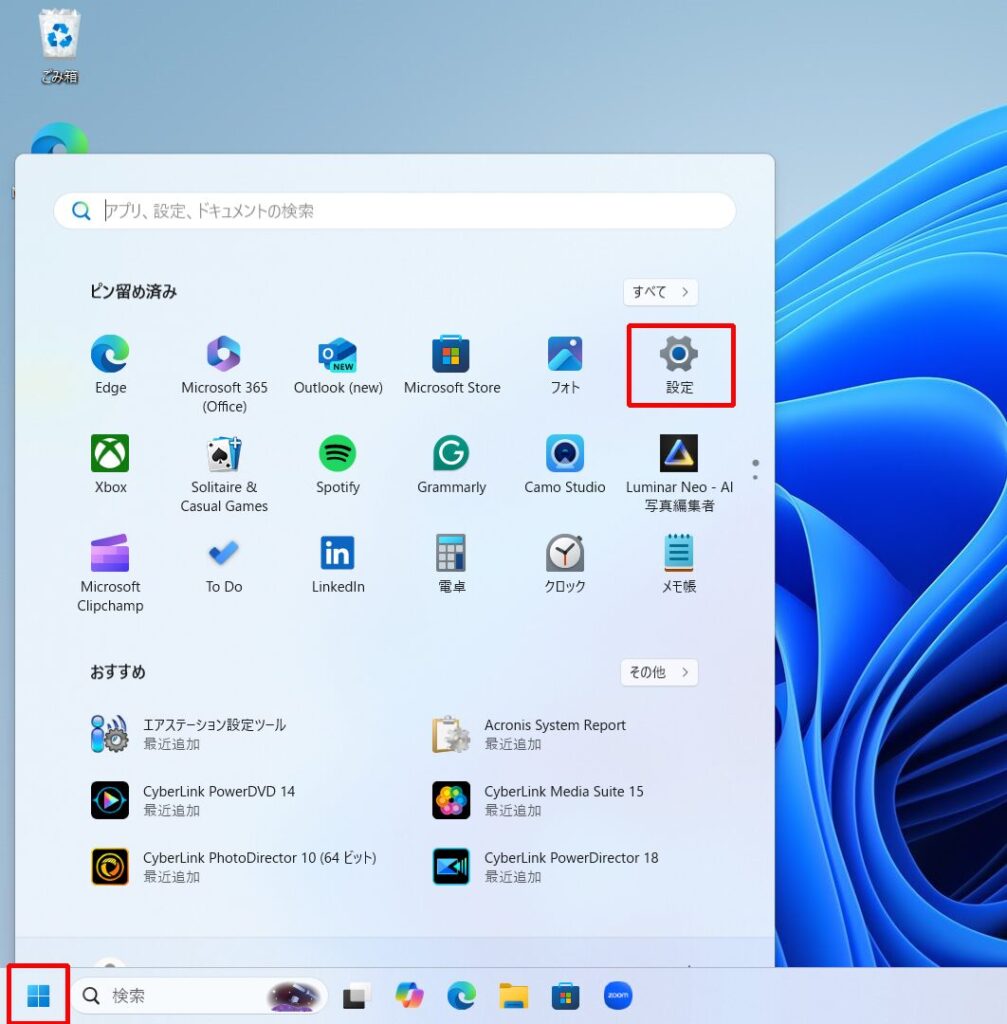Viewport: 1007px width, 1024px height.
Task: Launch Spotify
Action: pos(338,464)
